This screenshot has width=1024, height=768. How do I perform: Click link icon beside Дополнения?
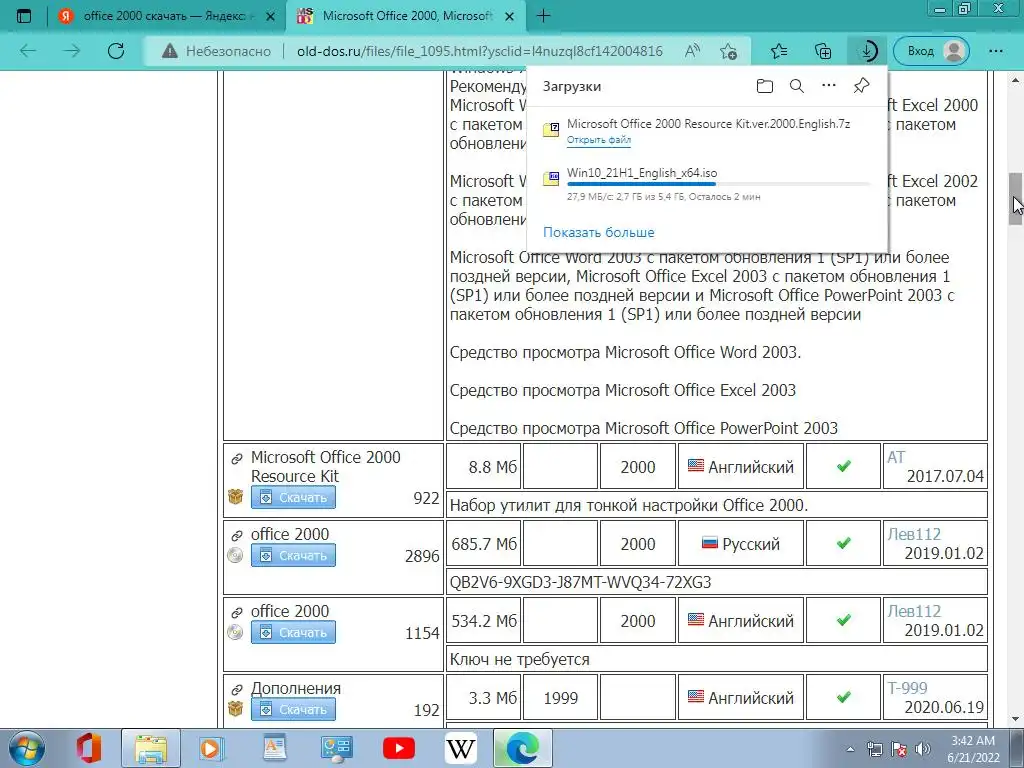(236, 690)
